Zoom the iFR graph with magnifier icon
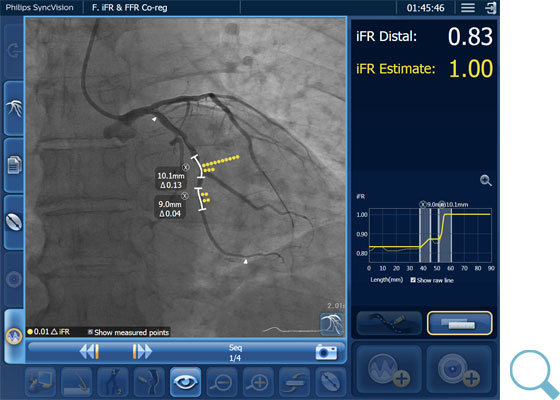Viewport: 560px width, 400px height. click(x=486, y=181)
